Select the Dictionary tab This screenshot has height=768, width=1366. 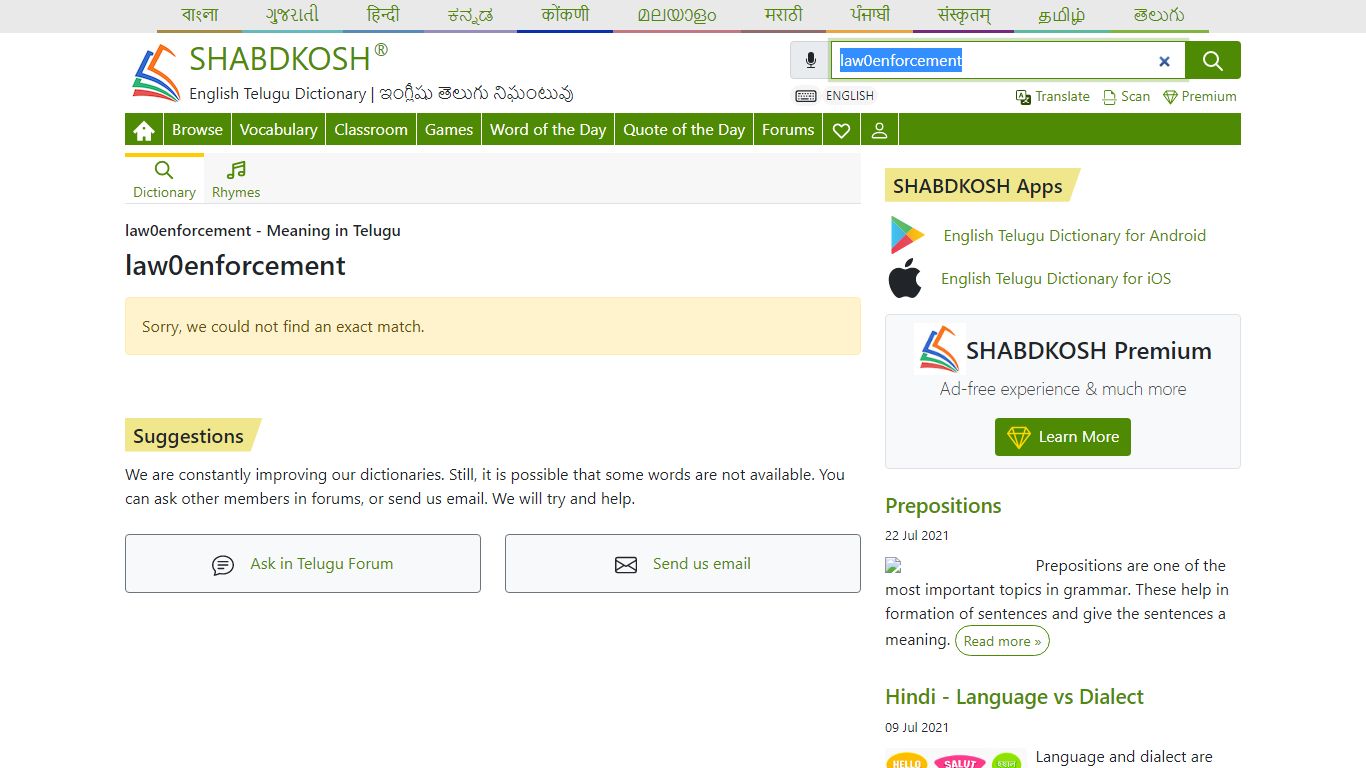click(x=164, y=179)
